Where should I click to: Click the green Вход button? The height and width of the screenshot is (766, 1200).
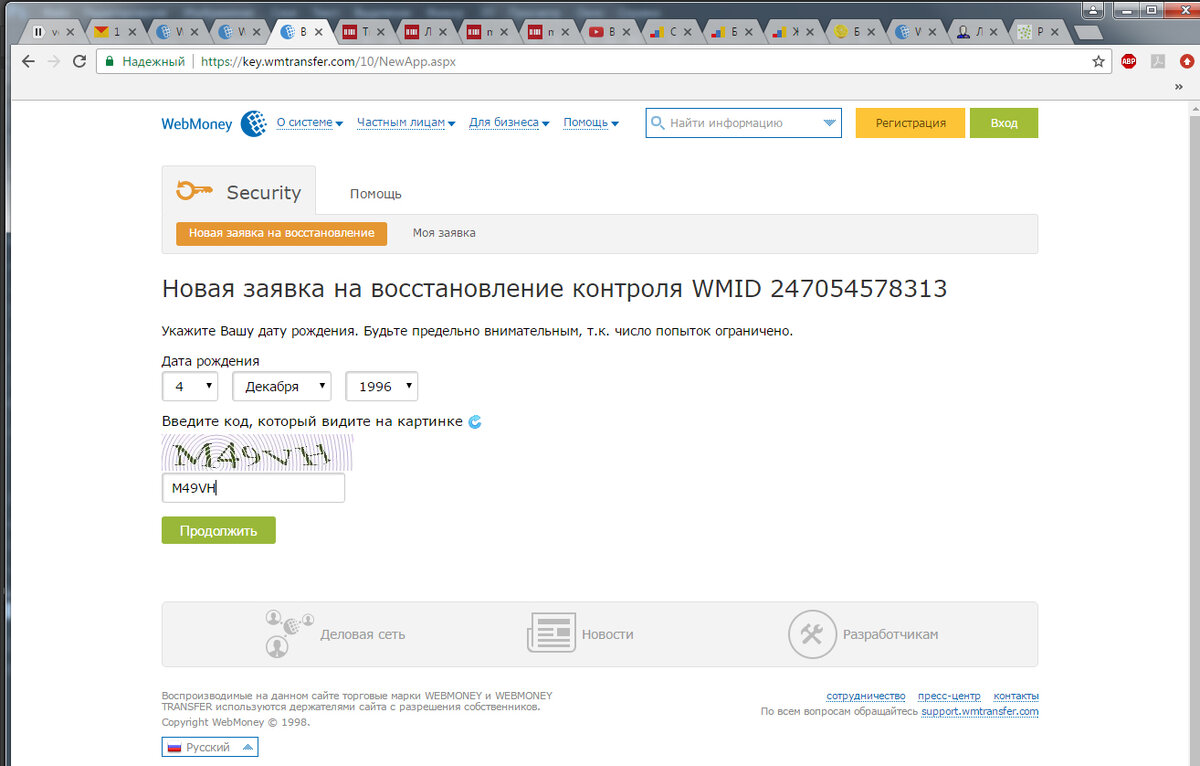(1004, 123)
